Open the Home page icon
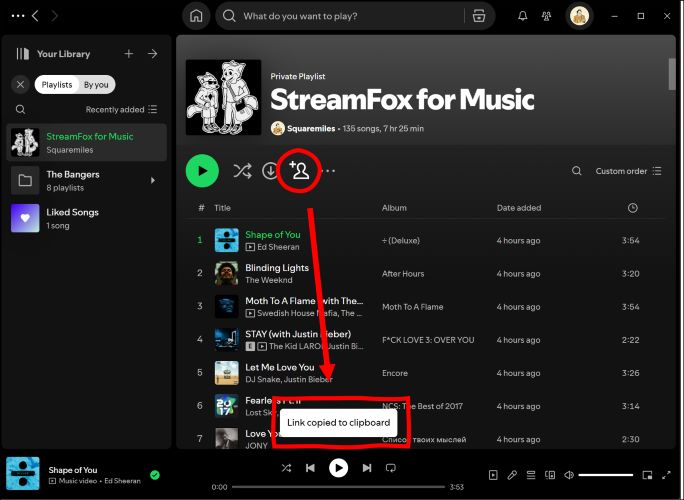This screenshot has height=500, width=684. pos(196,16)
